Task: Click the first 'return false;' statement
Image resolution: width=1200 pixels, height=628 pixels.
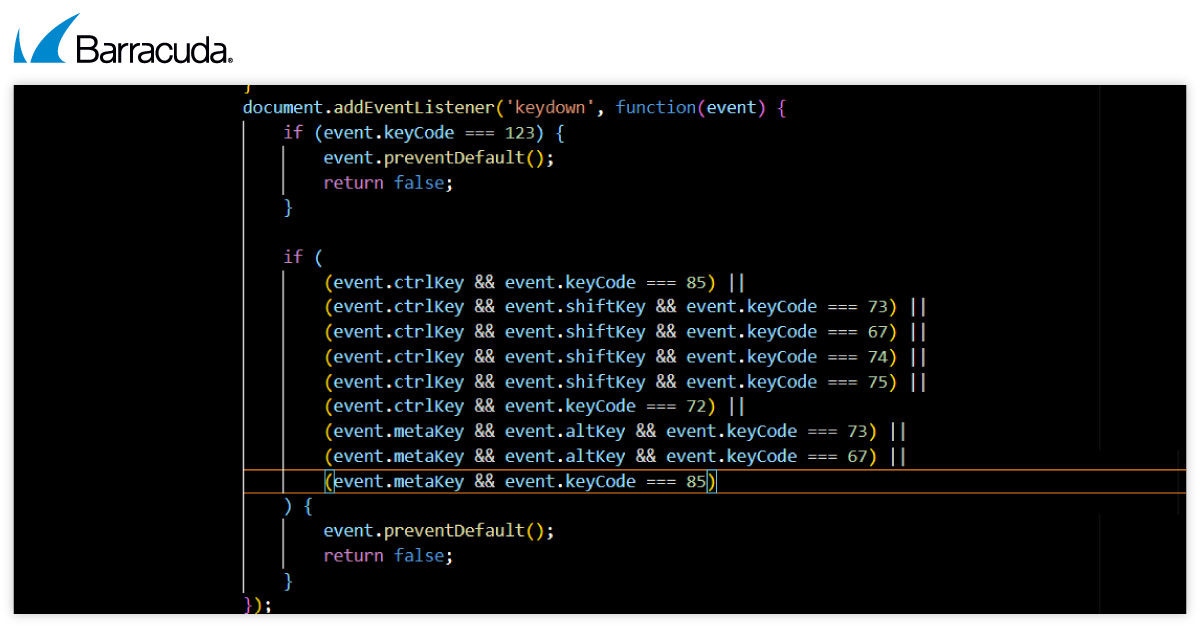Action: [x=388, y=183]
